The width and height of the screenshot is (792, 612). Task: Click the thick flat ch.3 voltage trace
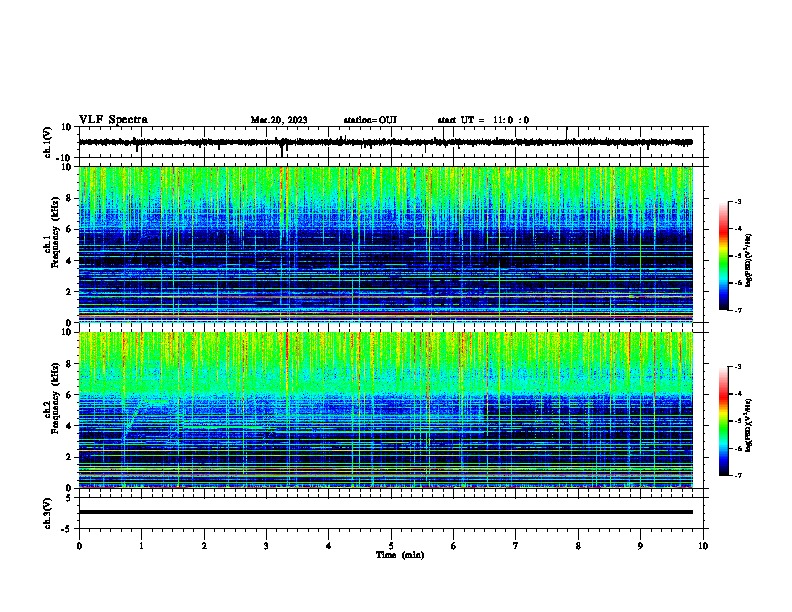pos(386,512)
